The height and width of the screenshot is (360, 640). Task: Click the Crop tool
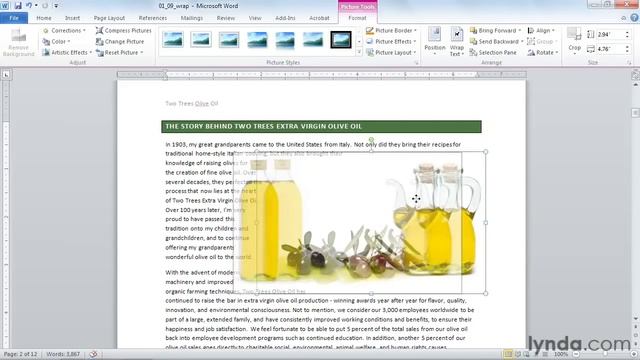[x=574, y=41]
